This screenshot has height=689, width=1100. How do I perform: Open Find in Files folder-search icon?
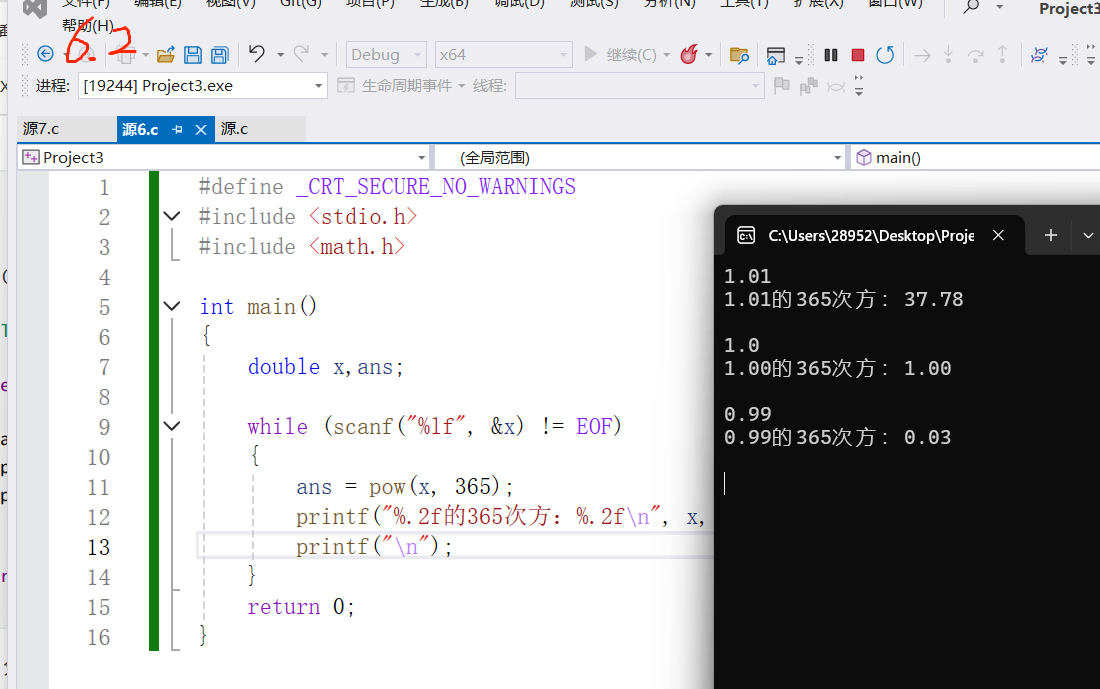point(739,55)
